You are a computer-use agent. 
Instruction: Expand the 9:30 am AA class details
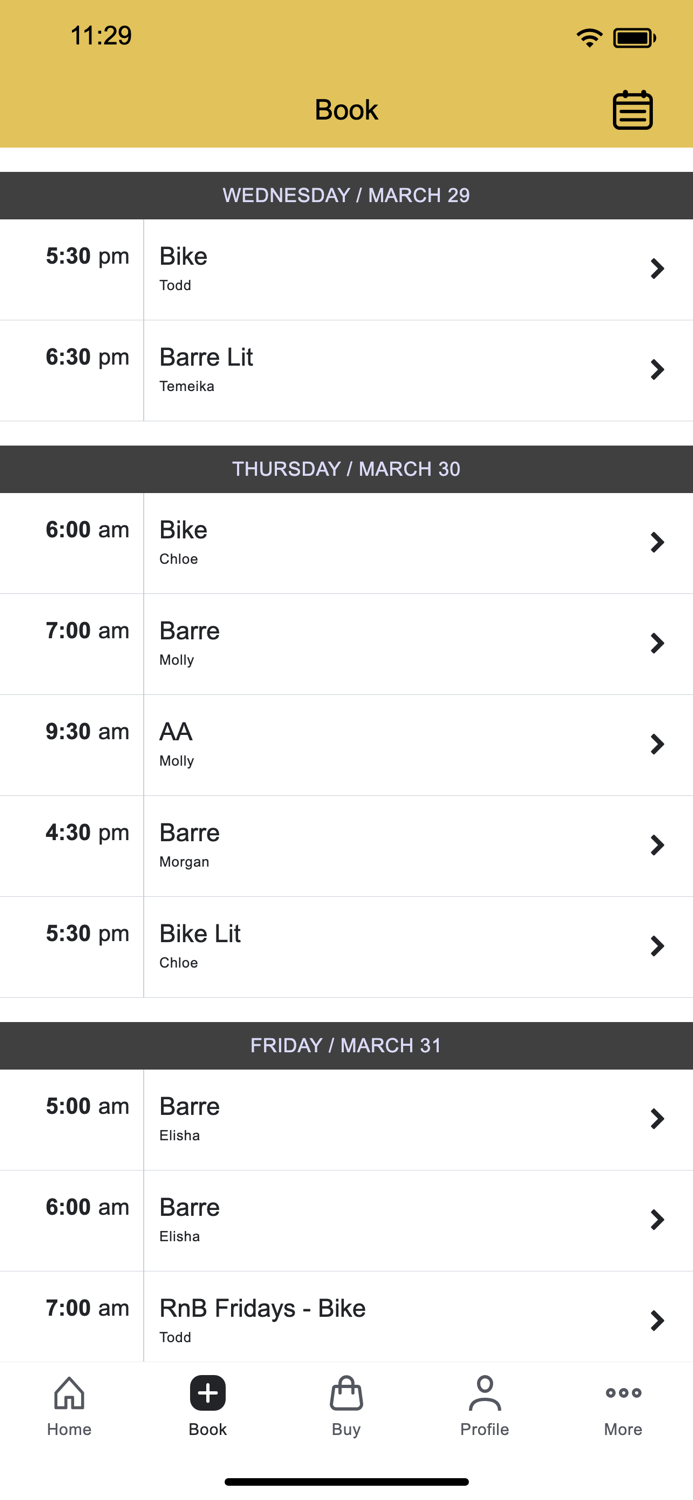(657, 744)
